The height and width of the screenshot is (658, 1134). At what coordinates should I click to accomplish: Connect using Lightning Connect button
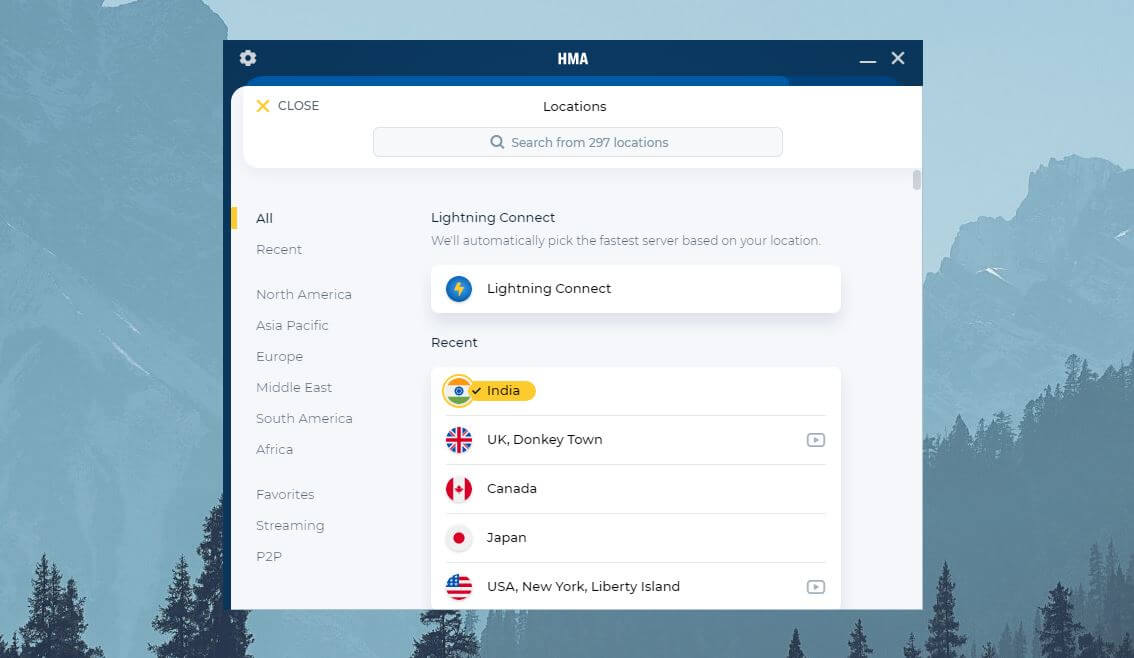coord(636,289)
